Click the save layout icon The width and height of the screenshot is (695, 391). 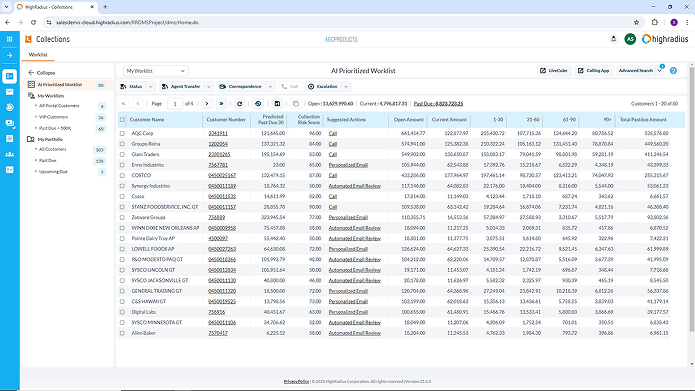point(277,104)
